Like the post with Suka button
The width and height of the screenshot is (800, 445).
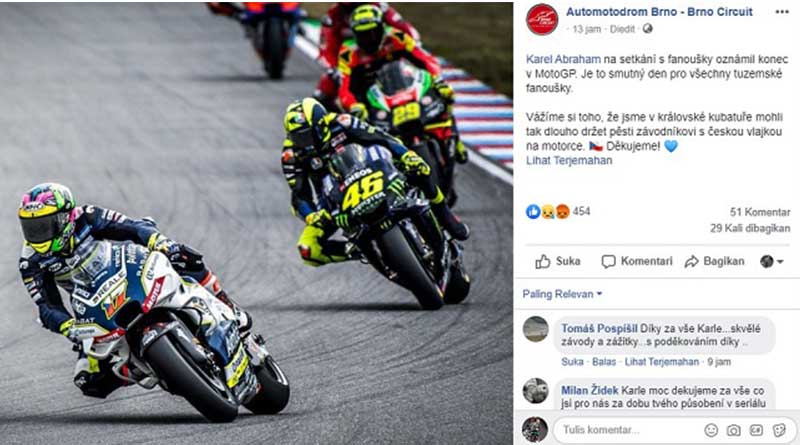(x=557, y=261)
